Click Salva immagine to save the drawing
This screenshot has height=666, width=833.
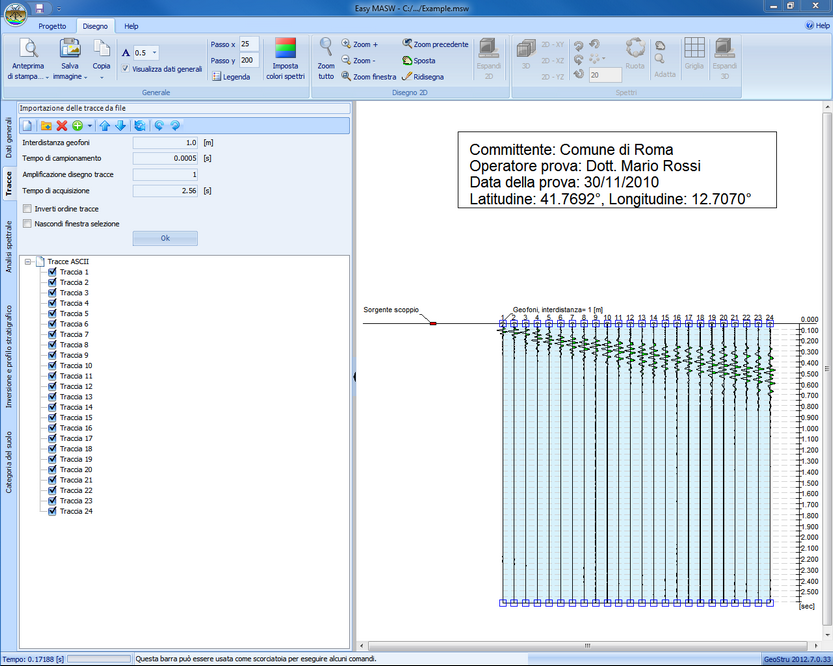point(70,48)
